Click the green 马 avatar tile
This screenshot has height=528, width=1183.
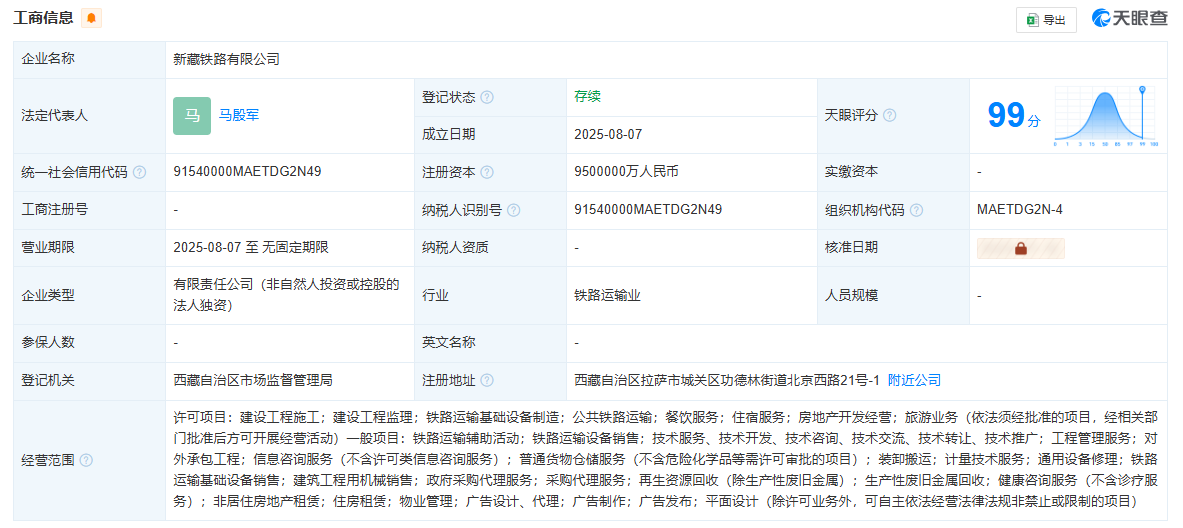tap(192, 115)
